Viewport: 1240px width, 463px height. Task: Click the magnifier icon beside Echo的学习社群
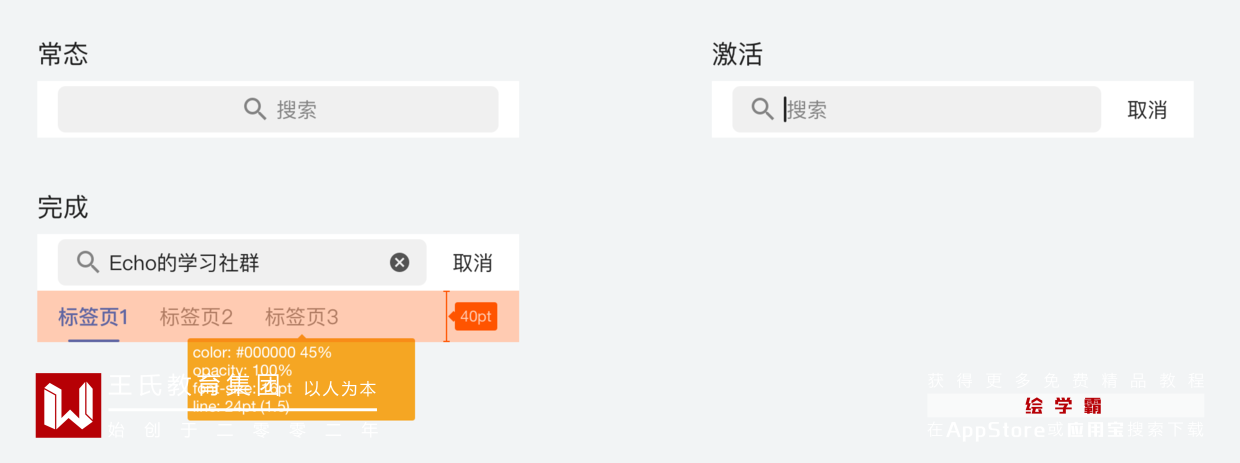[x=88, y=262]
